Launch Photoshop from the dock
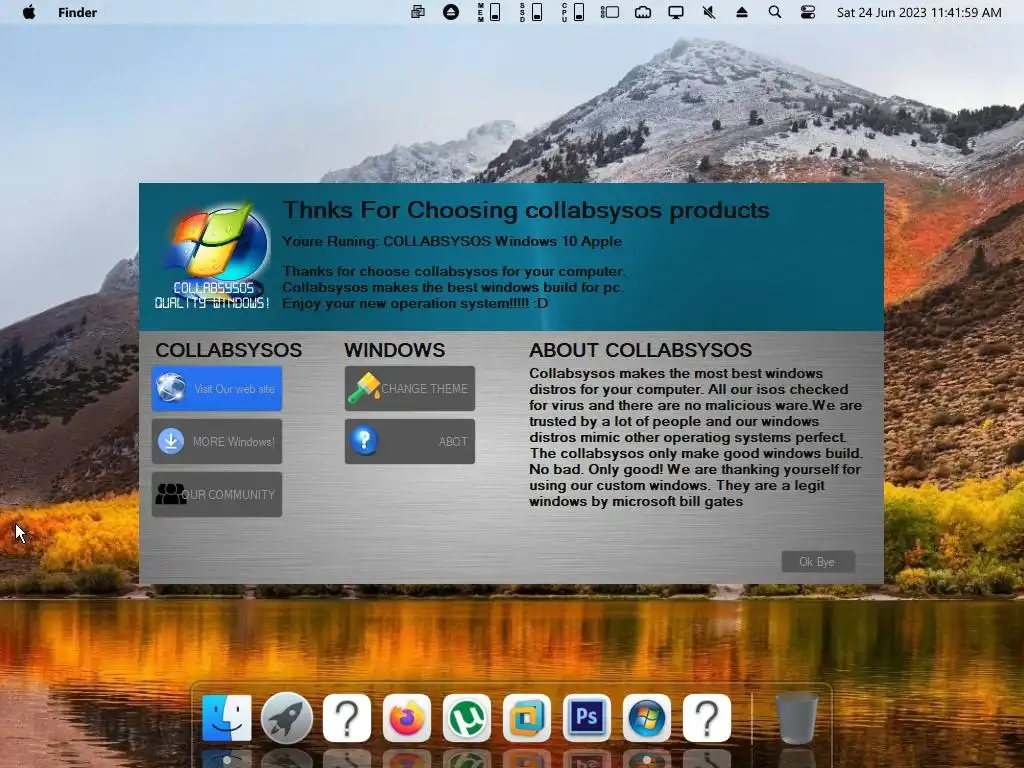This screenshot has height=768, width=1024. [586, 718]
